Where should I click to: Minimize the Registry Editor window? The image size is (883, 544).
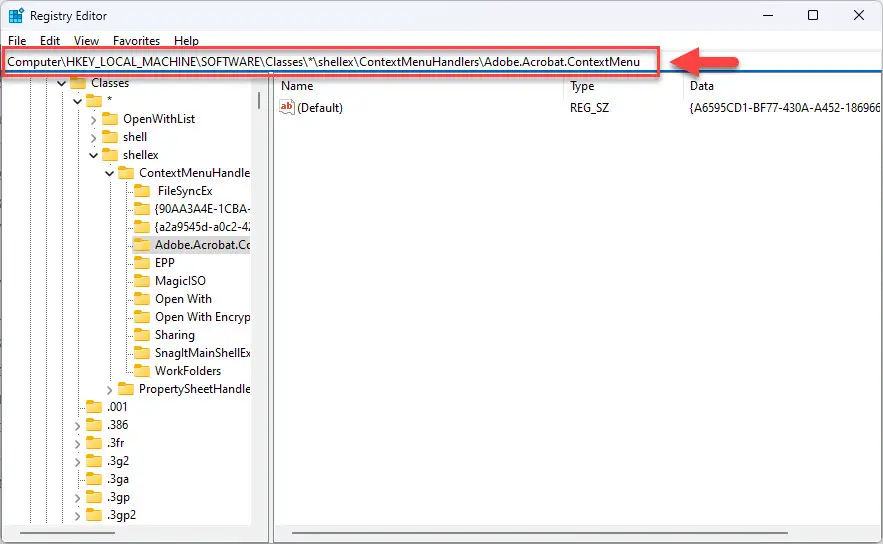tap(768, 15)
